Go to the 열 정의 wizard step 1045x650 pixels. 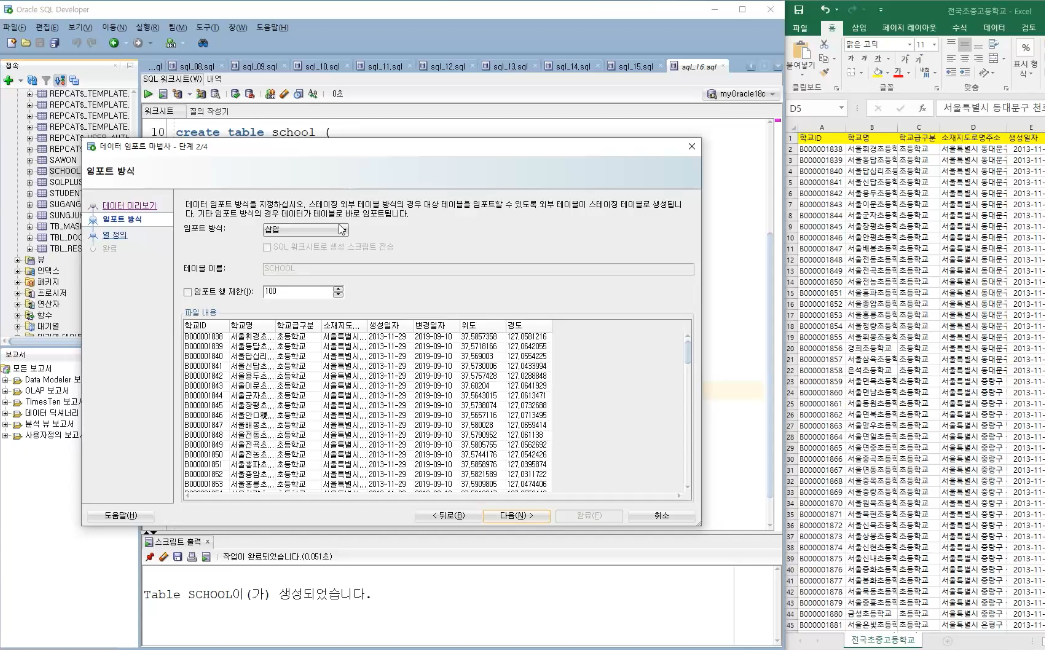(115, 235)
